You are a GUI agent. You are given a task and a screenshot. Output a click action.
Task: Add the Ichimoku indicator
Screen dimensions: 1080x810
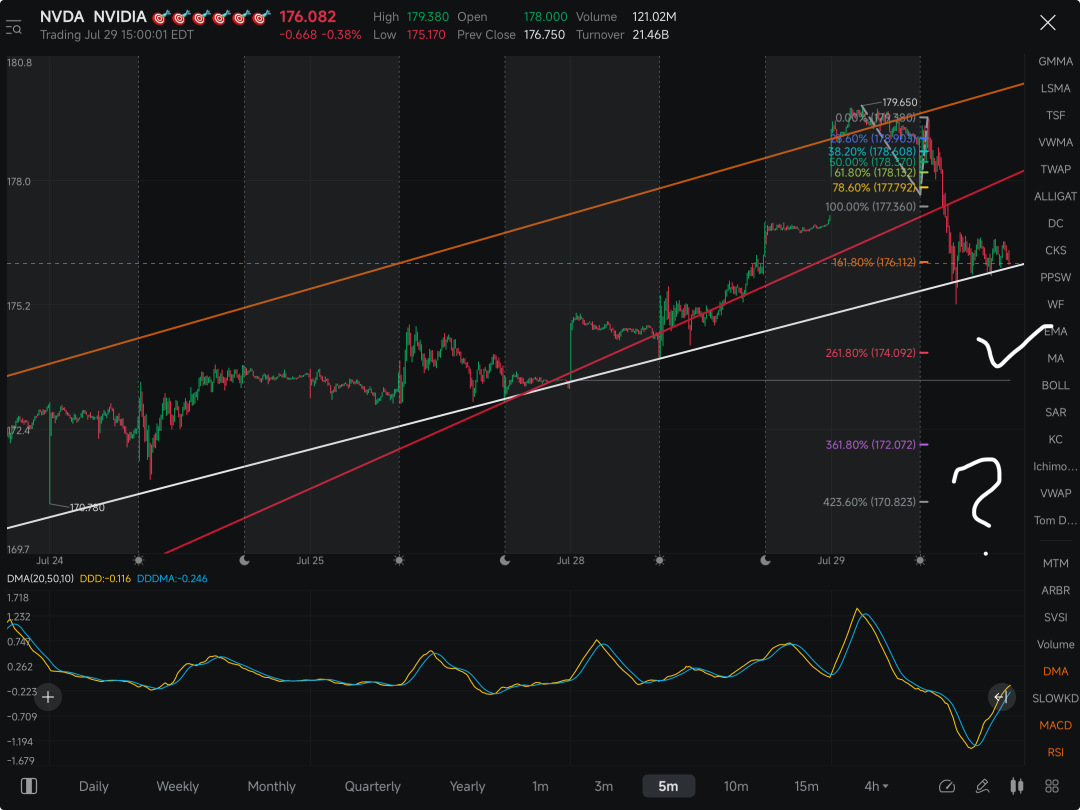1055,466
